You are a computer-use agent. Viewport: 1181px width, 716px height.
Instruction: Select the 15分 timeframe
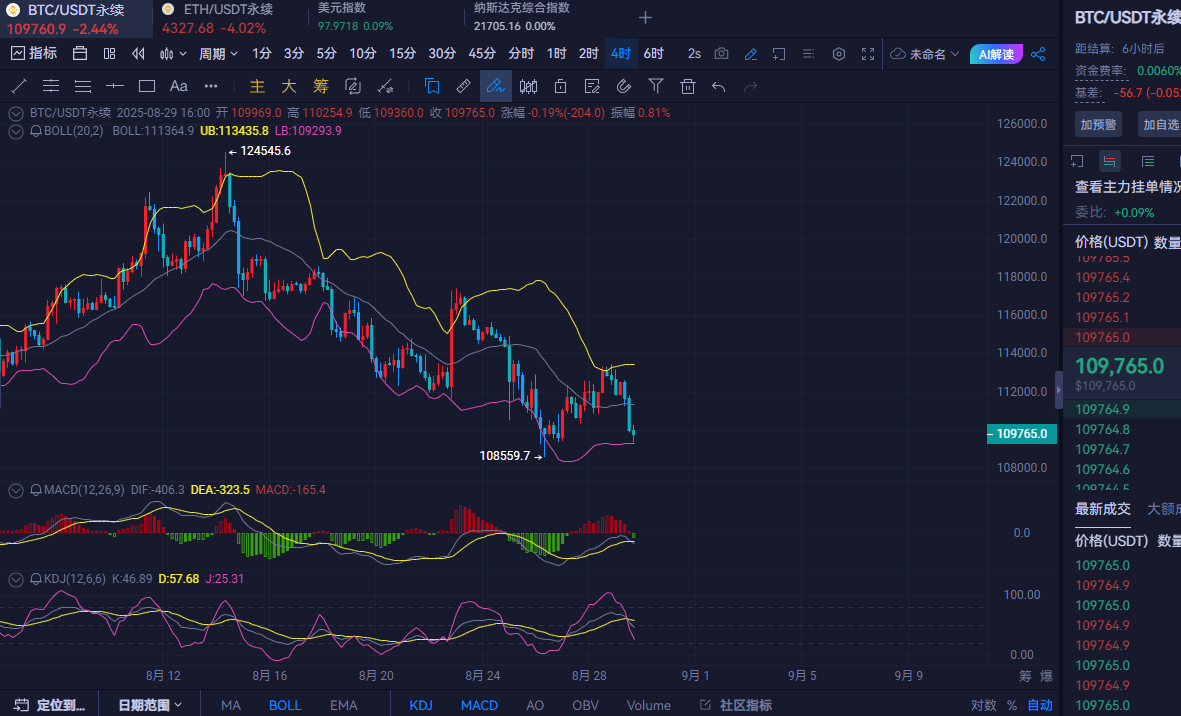(402, 53)
